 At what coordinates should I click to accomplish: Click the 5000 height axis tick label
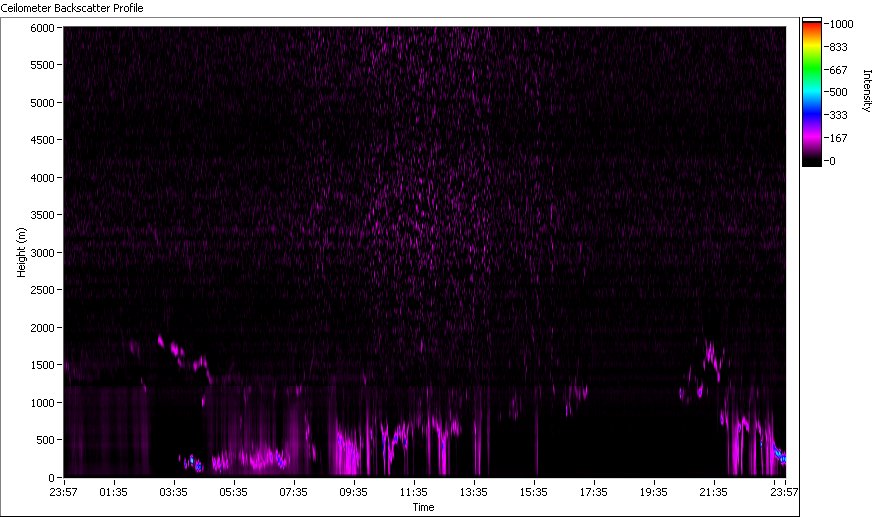click(42, 103)
